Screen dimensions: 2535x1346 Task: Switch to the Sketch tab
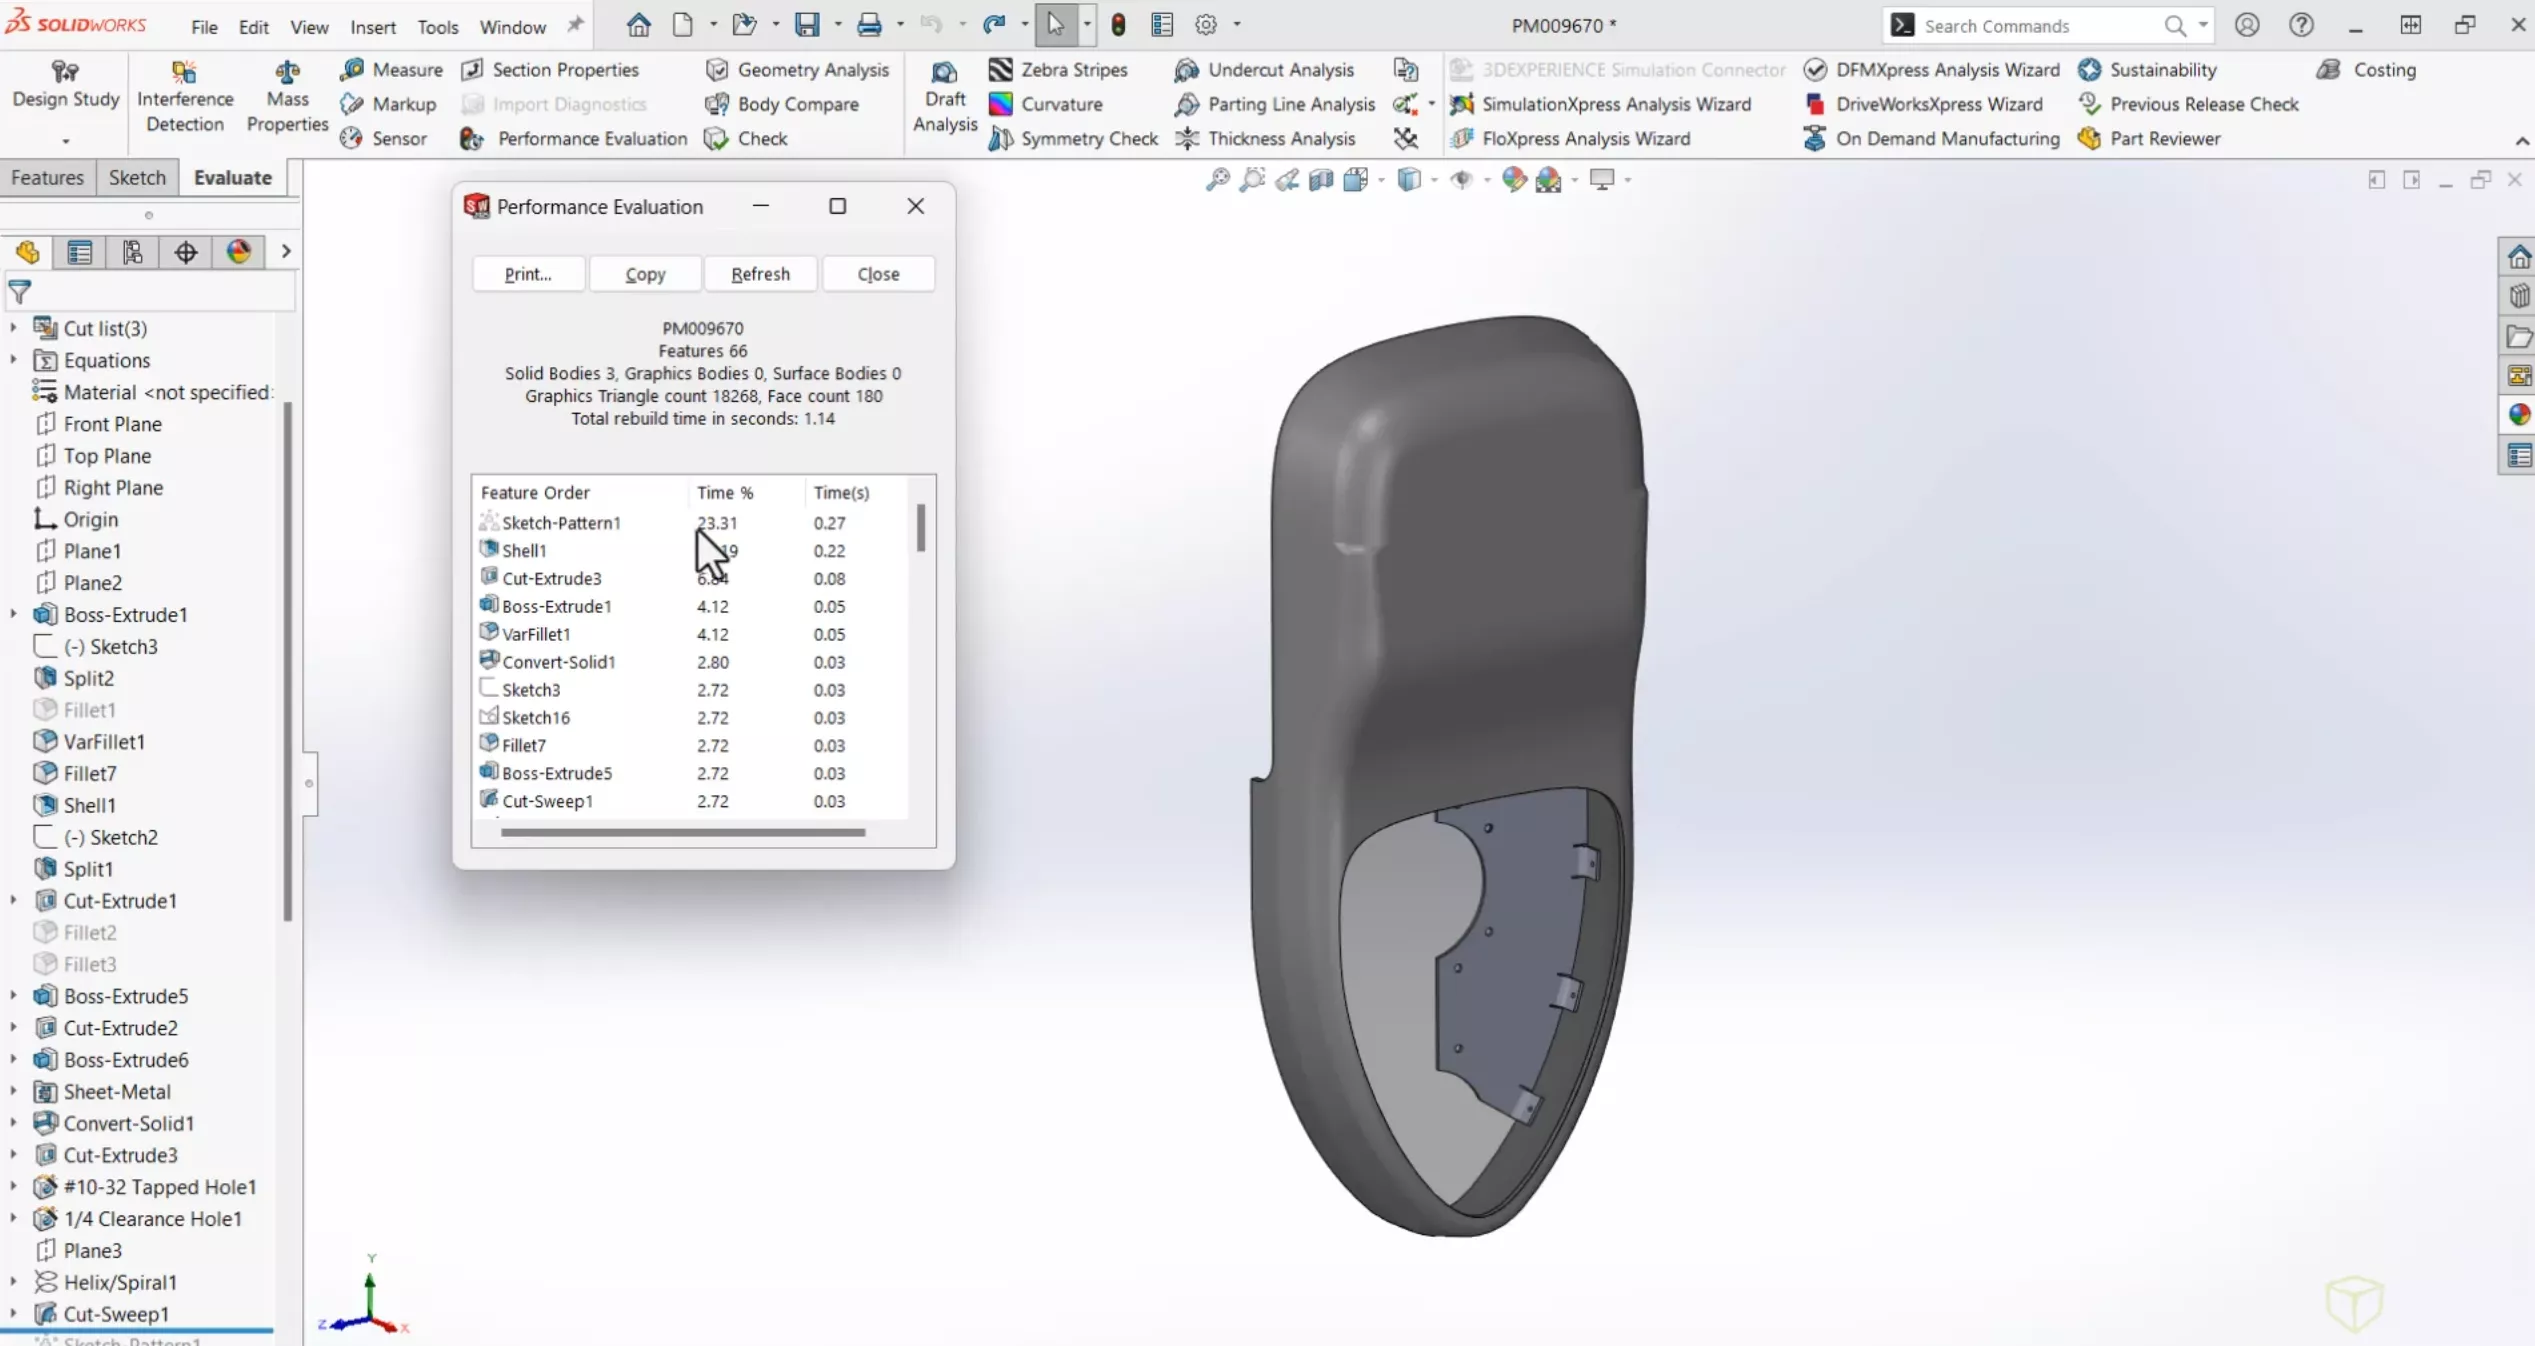136,176
